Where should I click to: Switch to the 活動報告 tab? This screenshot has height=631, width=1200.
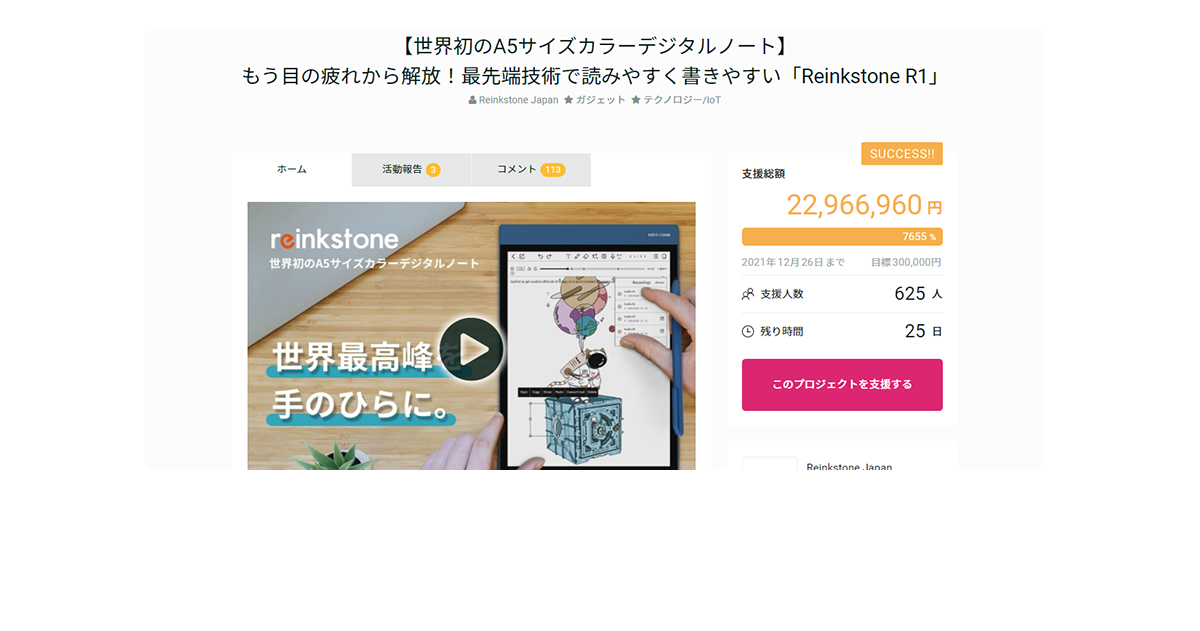tap(411, 170)
